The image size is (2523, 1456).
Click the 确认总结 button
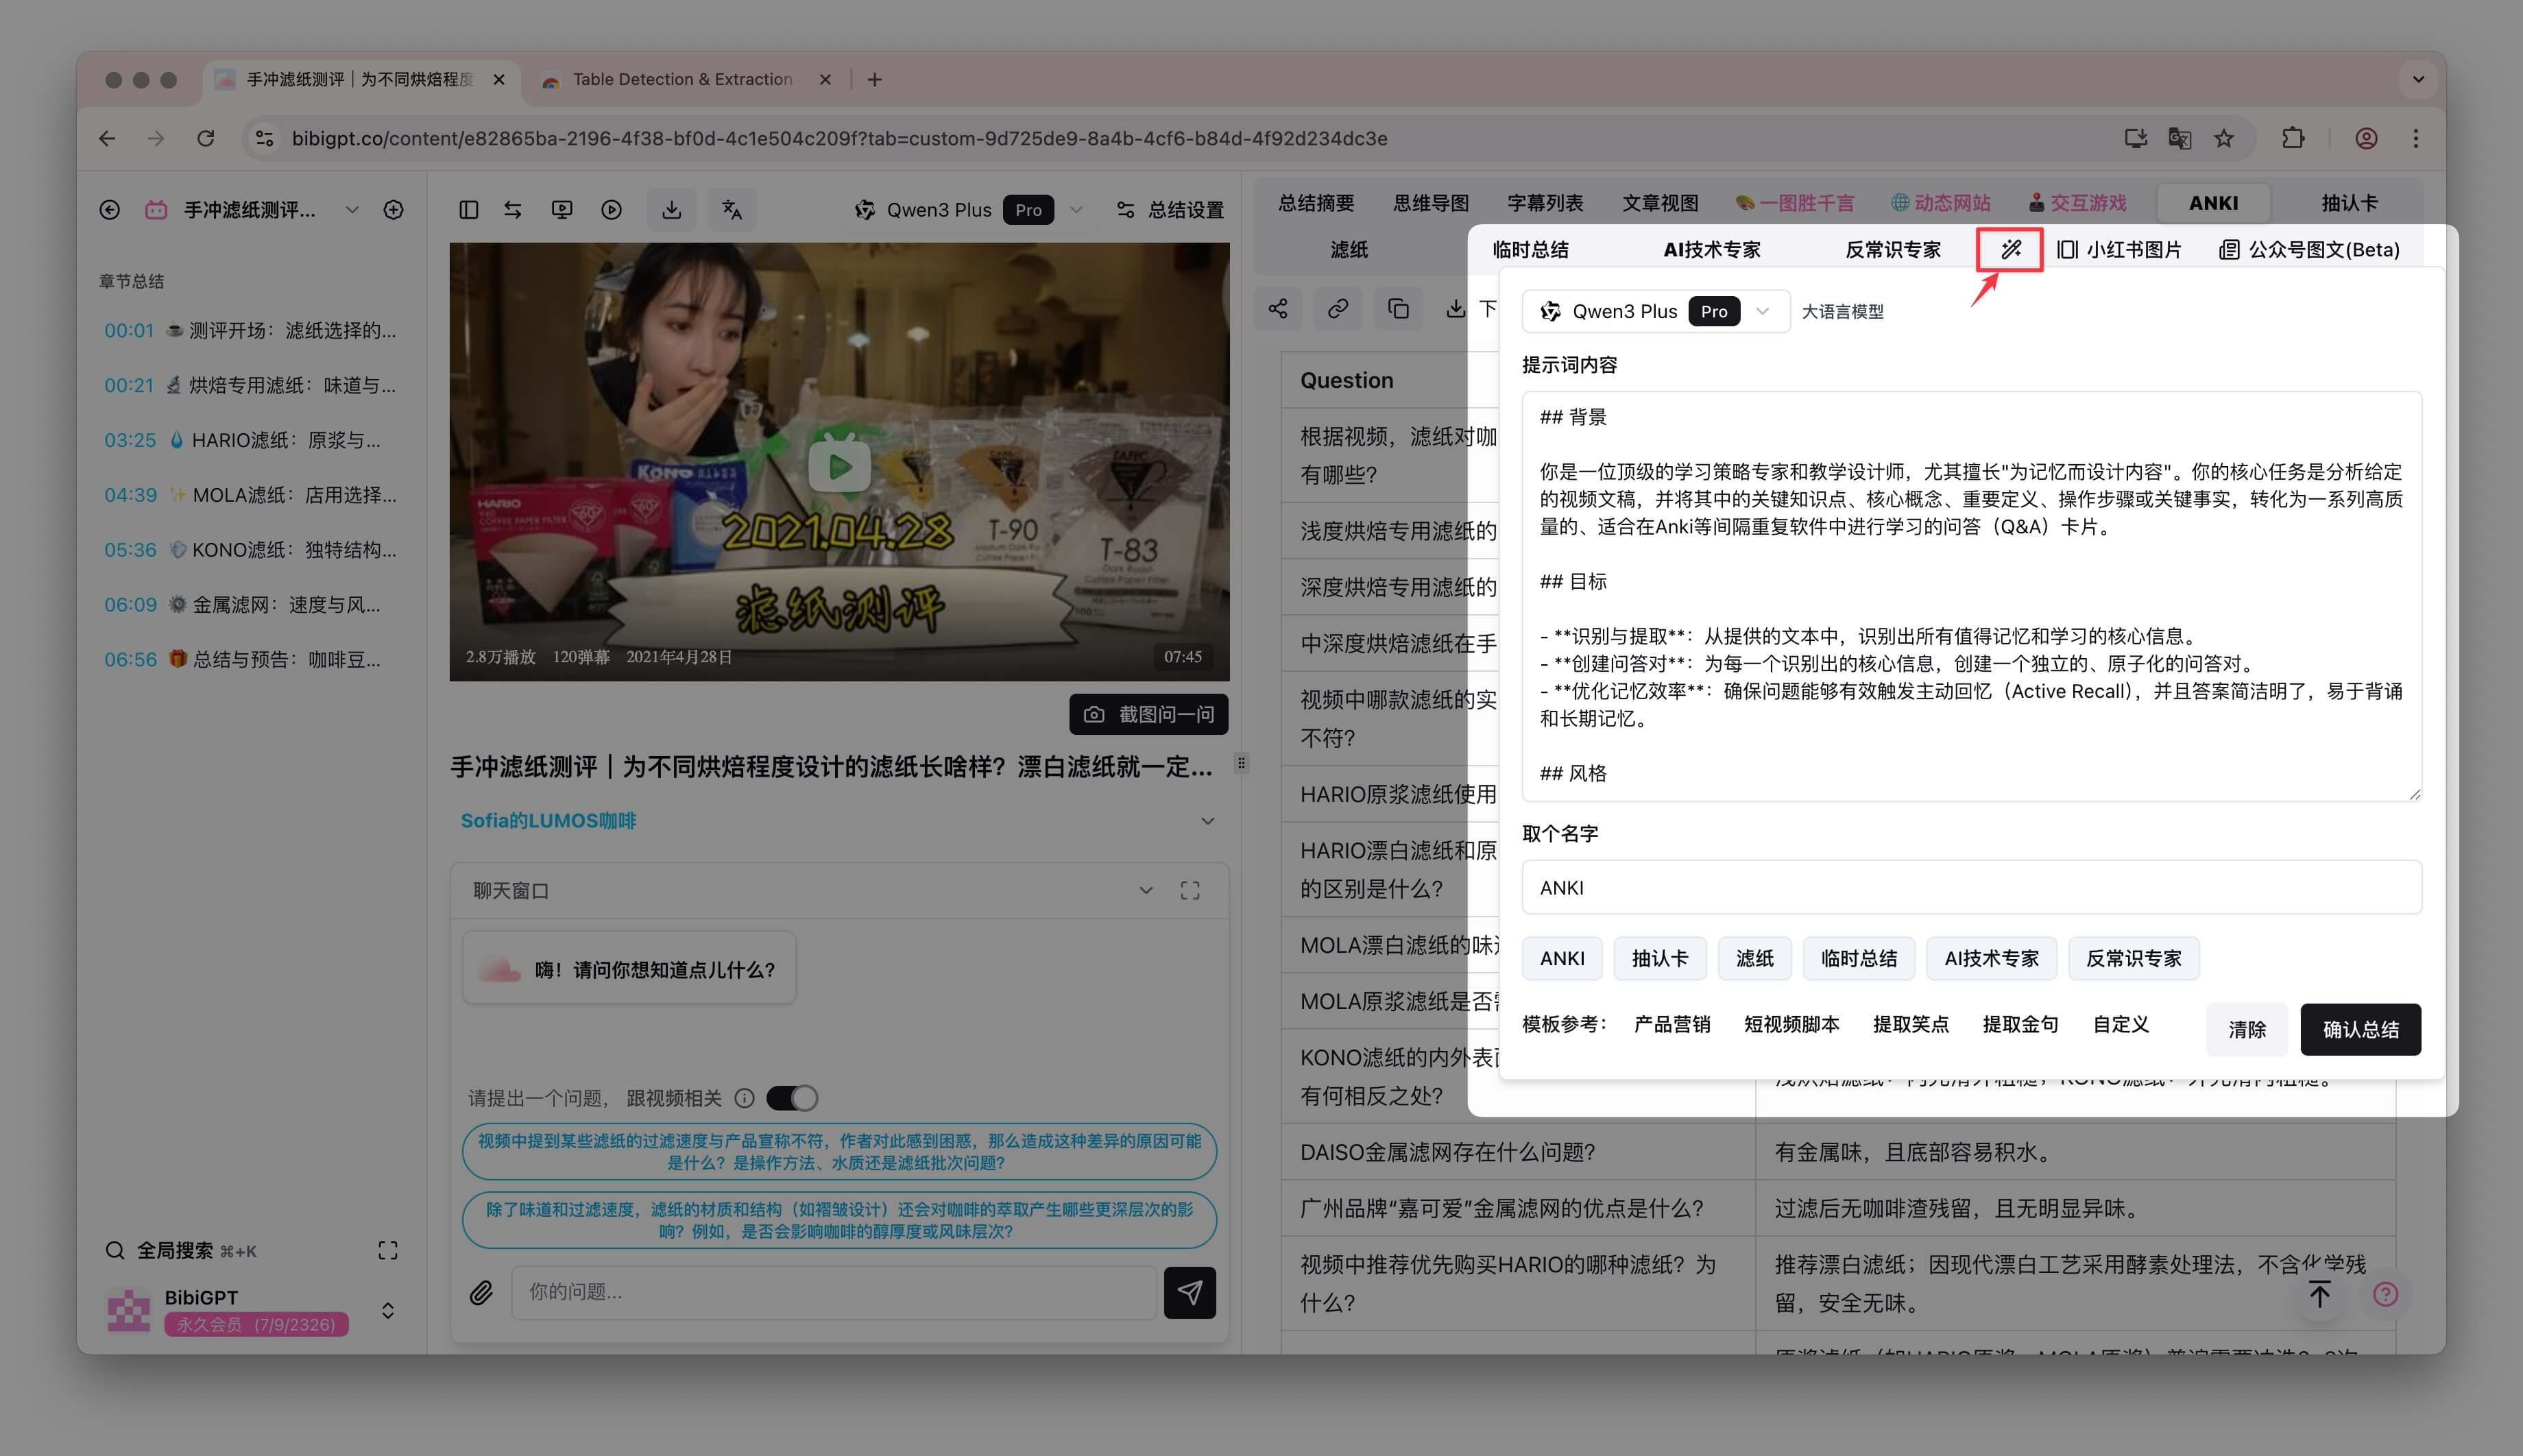click(2360, 1029)
